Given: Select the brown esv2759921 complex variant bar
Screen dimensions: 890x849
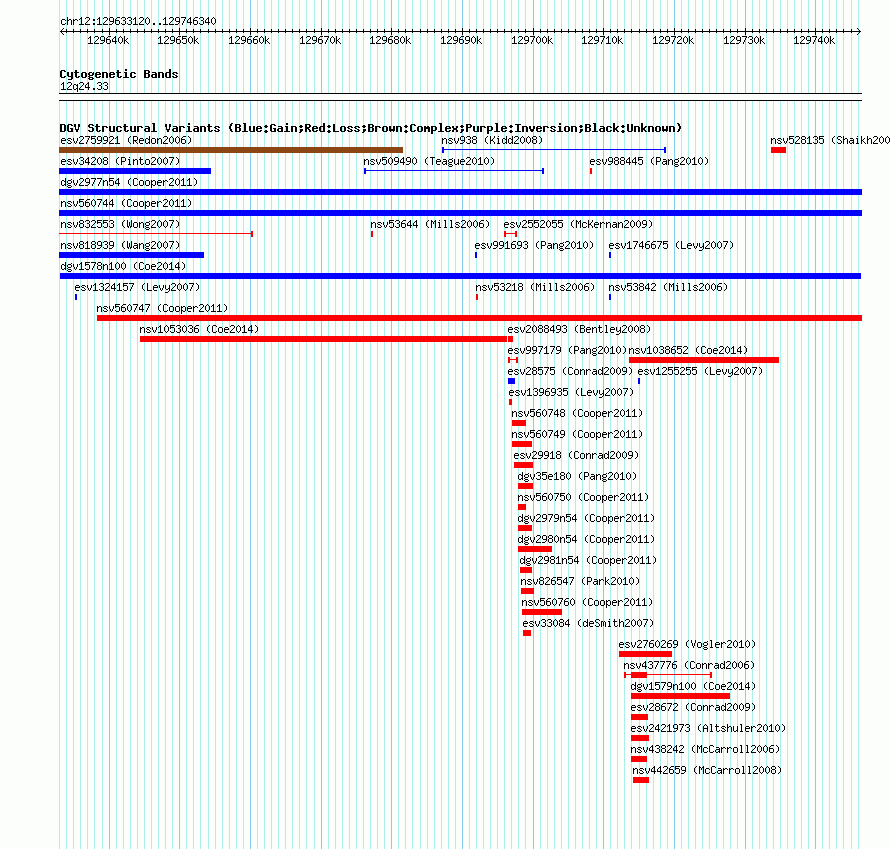Looking at the screenshot, I should pos(231,150).
